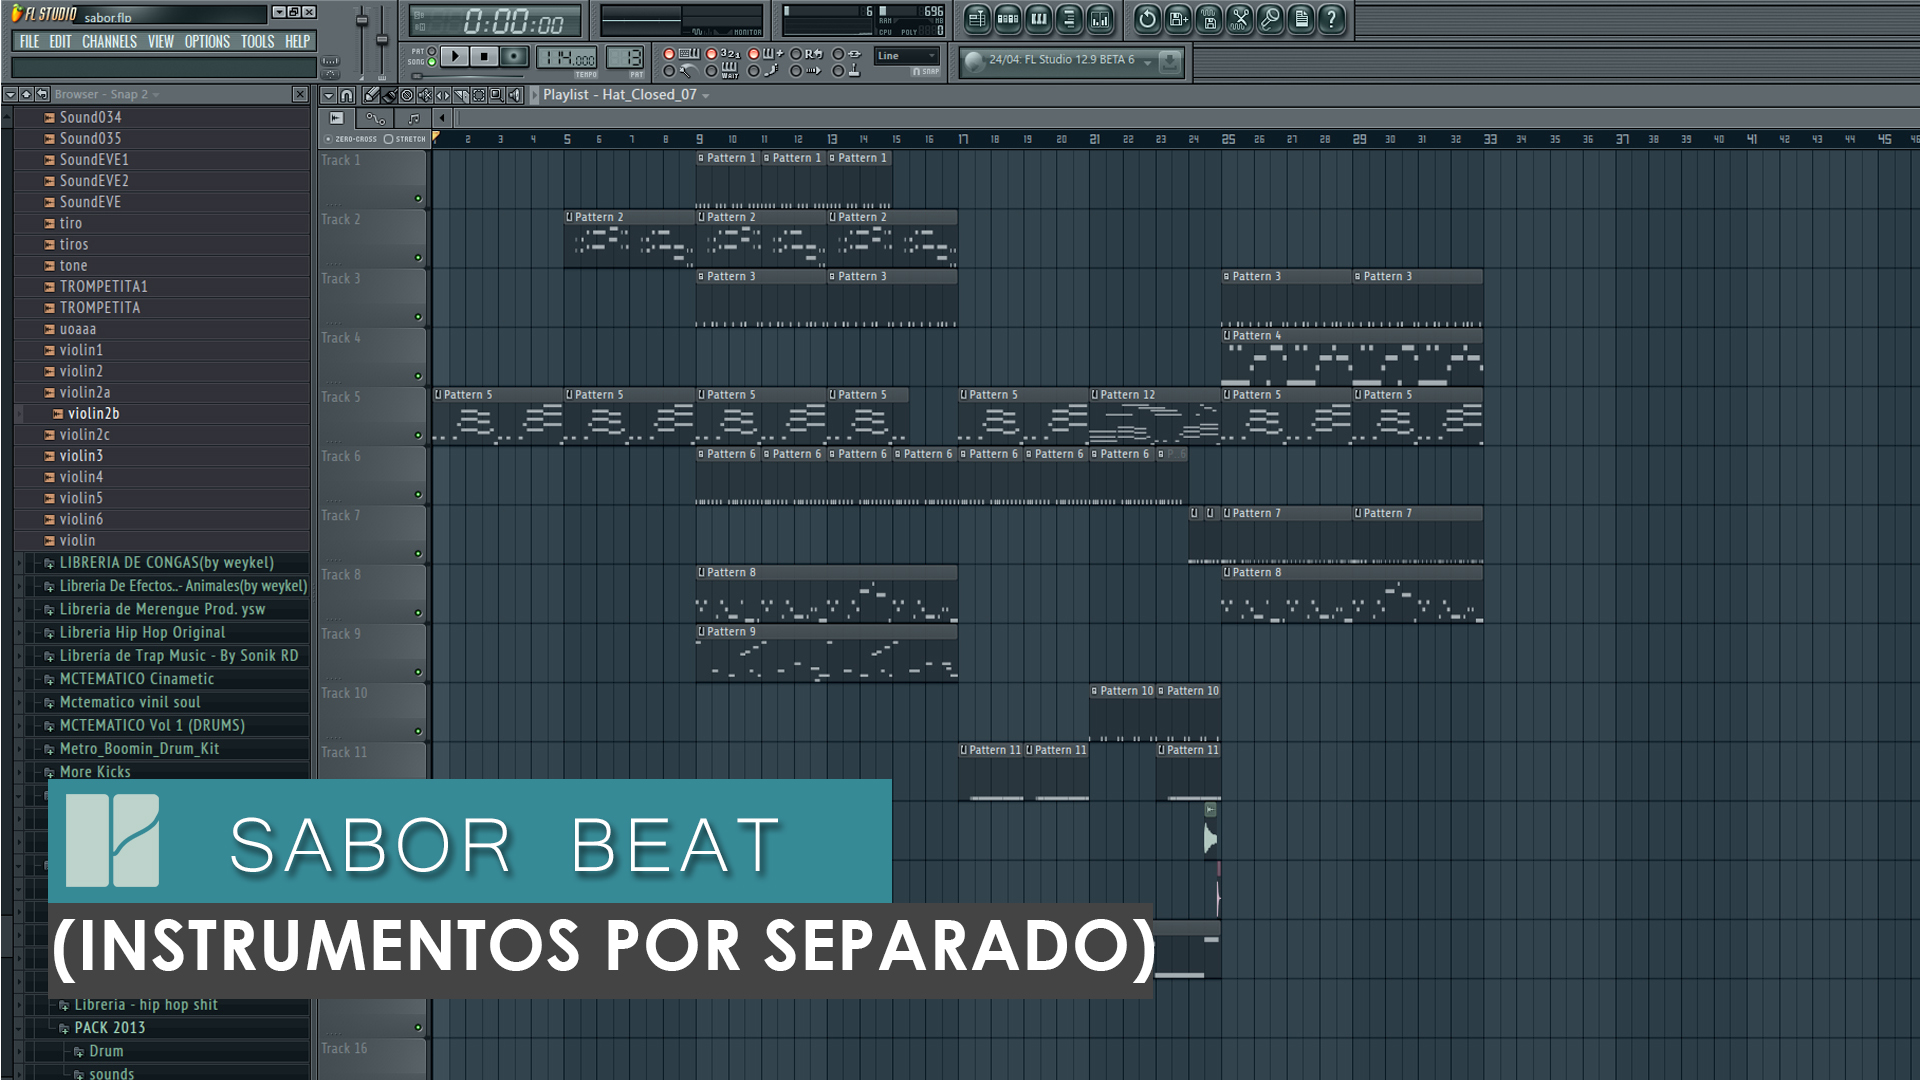The height and width of the screenshot is (1080, 1920).
Task: Switch to Pattern mode radio button
Action: pyautogui.click(x=432, y=51)
